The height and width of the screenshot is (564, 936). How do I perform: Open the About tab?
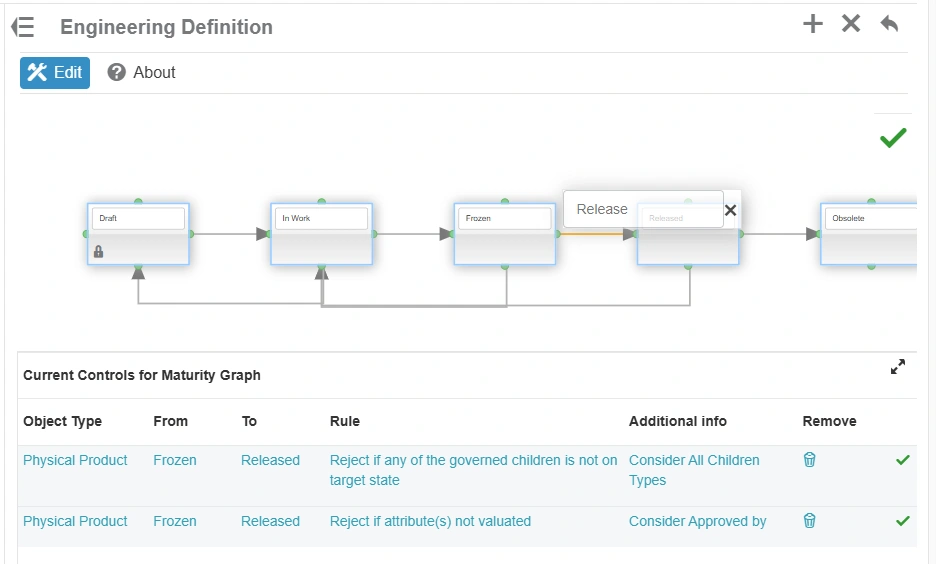pyautogui.click(x=141, y=72)
